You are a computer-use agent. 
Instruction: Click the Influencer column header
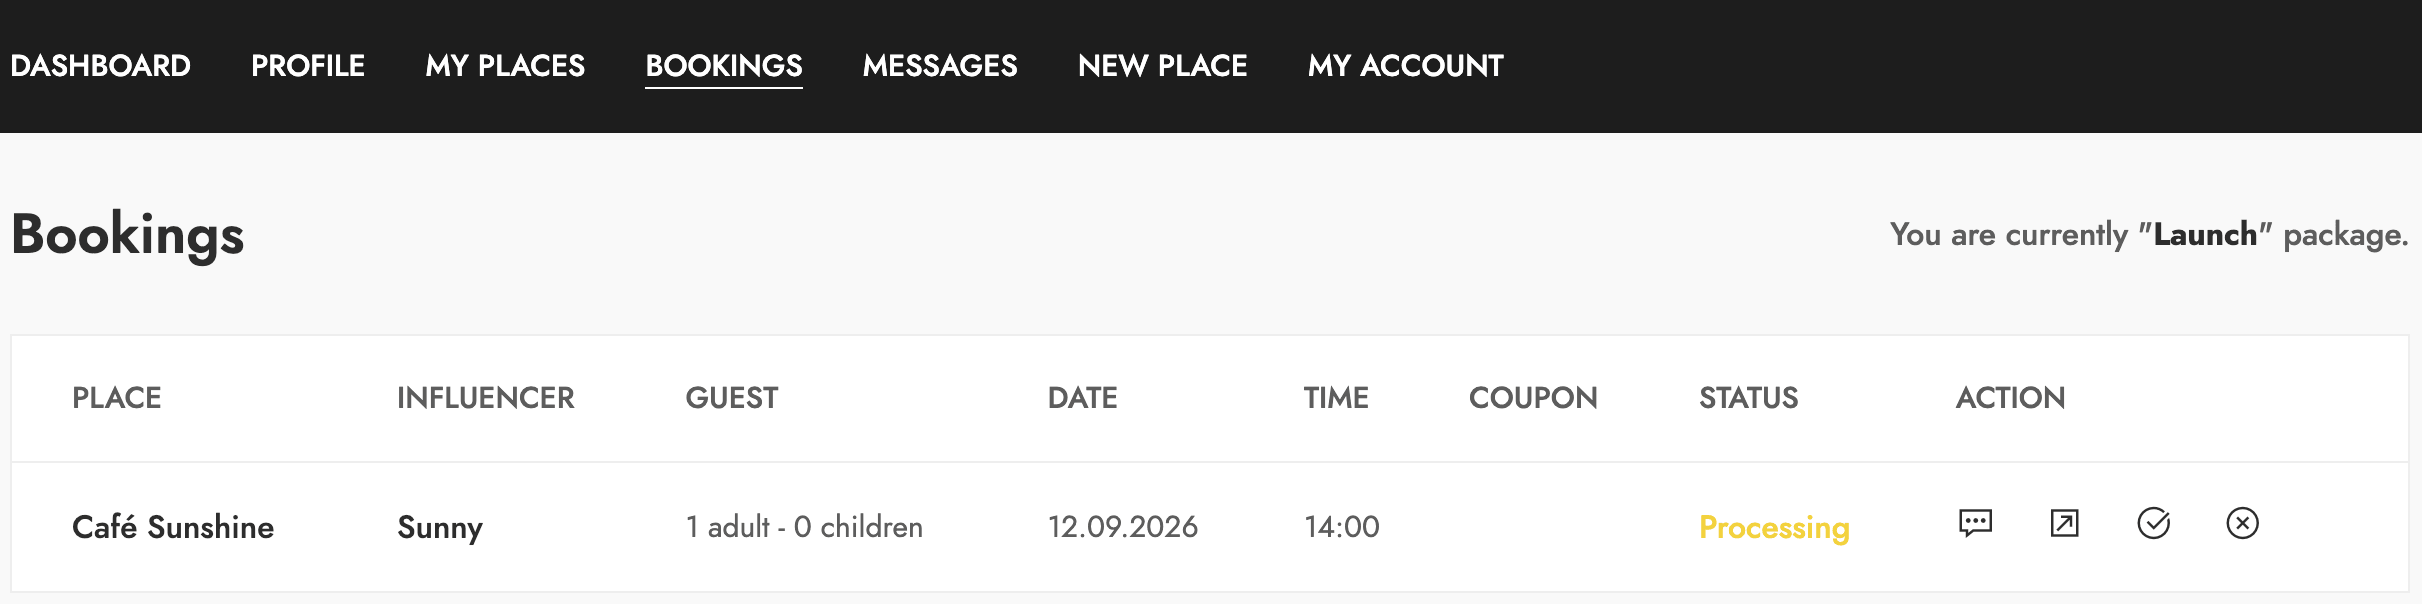[x=486, y=398]
